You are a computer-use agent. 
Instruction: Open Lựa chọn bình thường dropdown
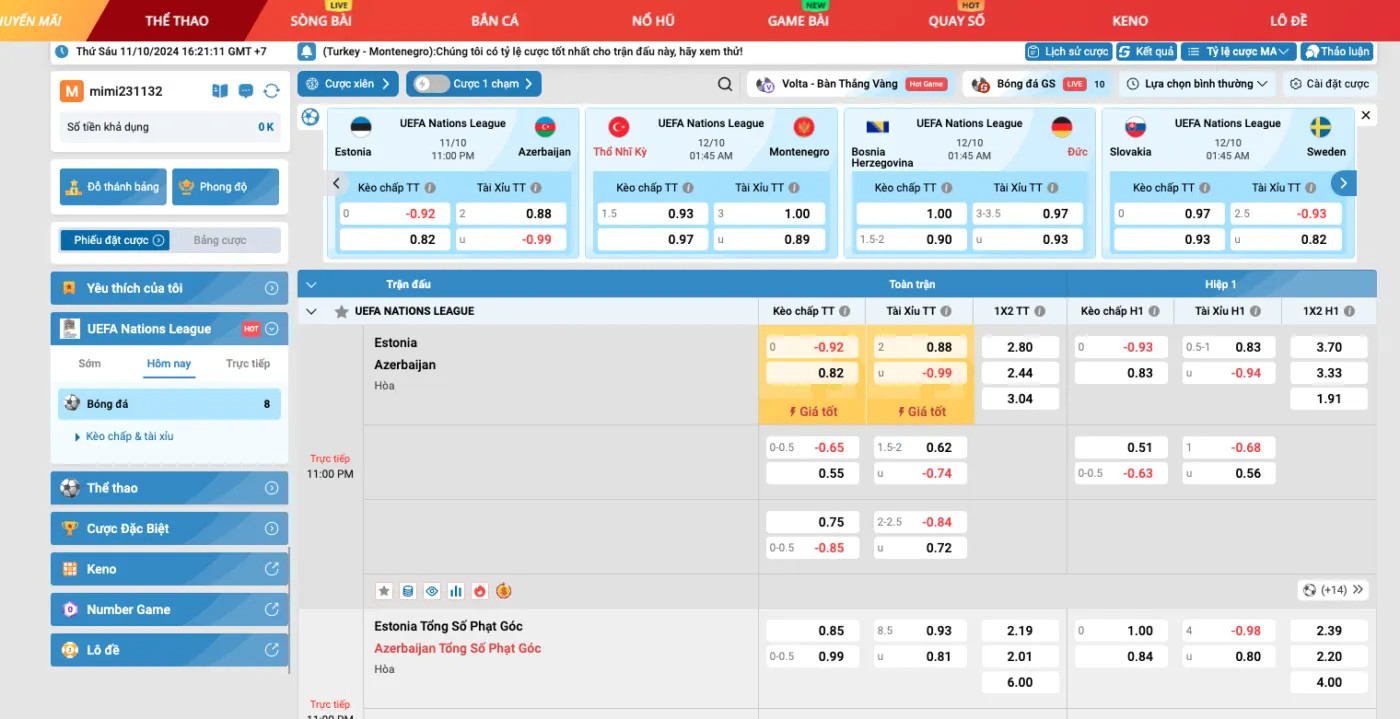coord(1197,84)
